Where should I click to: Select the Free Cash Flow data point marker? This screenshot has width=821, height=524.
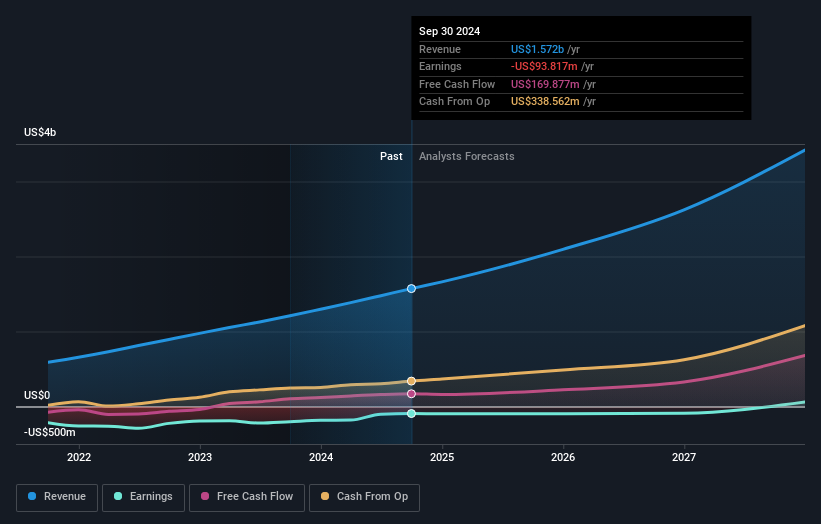tap(412, 394)
